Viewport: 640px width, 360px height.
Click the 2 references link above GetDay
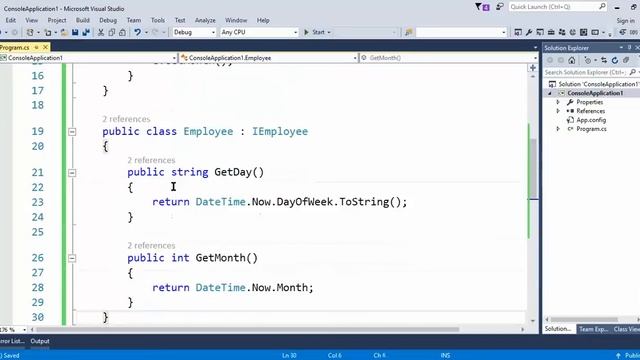(151, 160)
